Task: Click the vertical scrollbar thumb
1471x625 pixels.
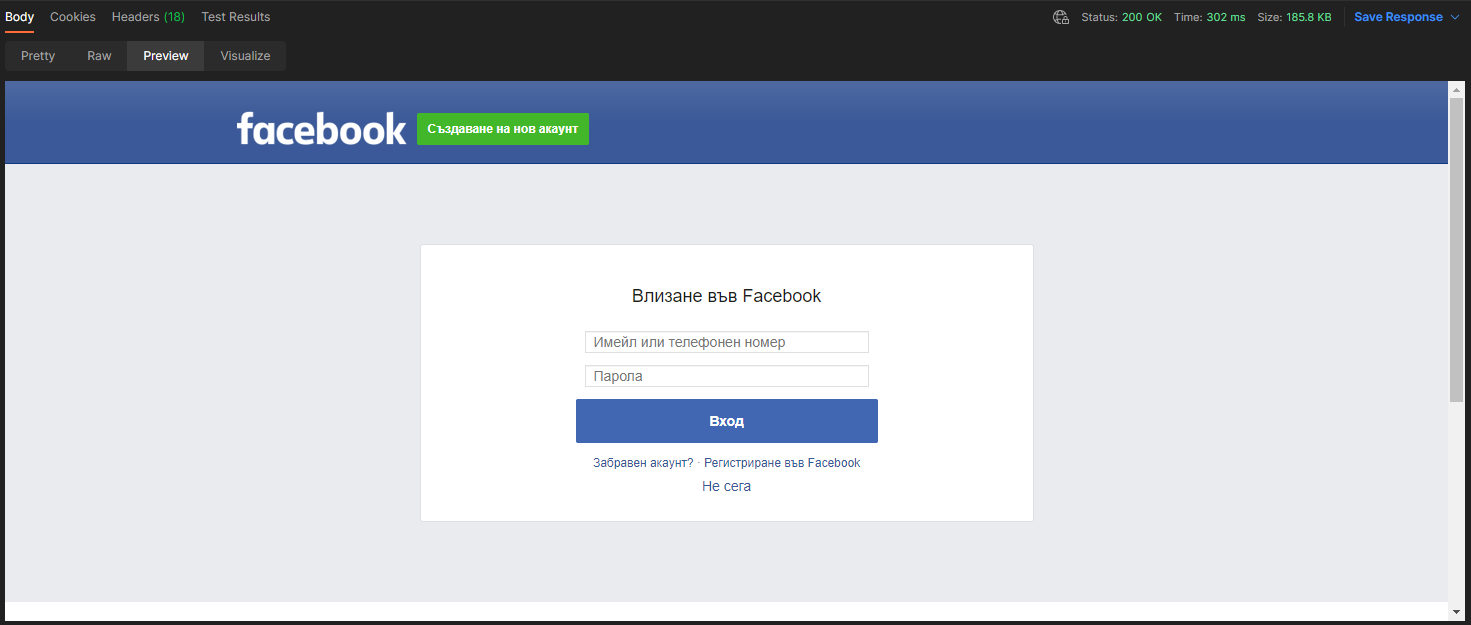Action: coord(1457,250)
